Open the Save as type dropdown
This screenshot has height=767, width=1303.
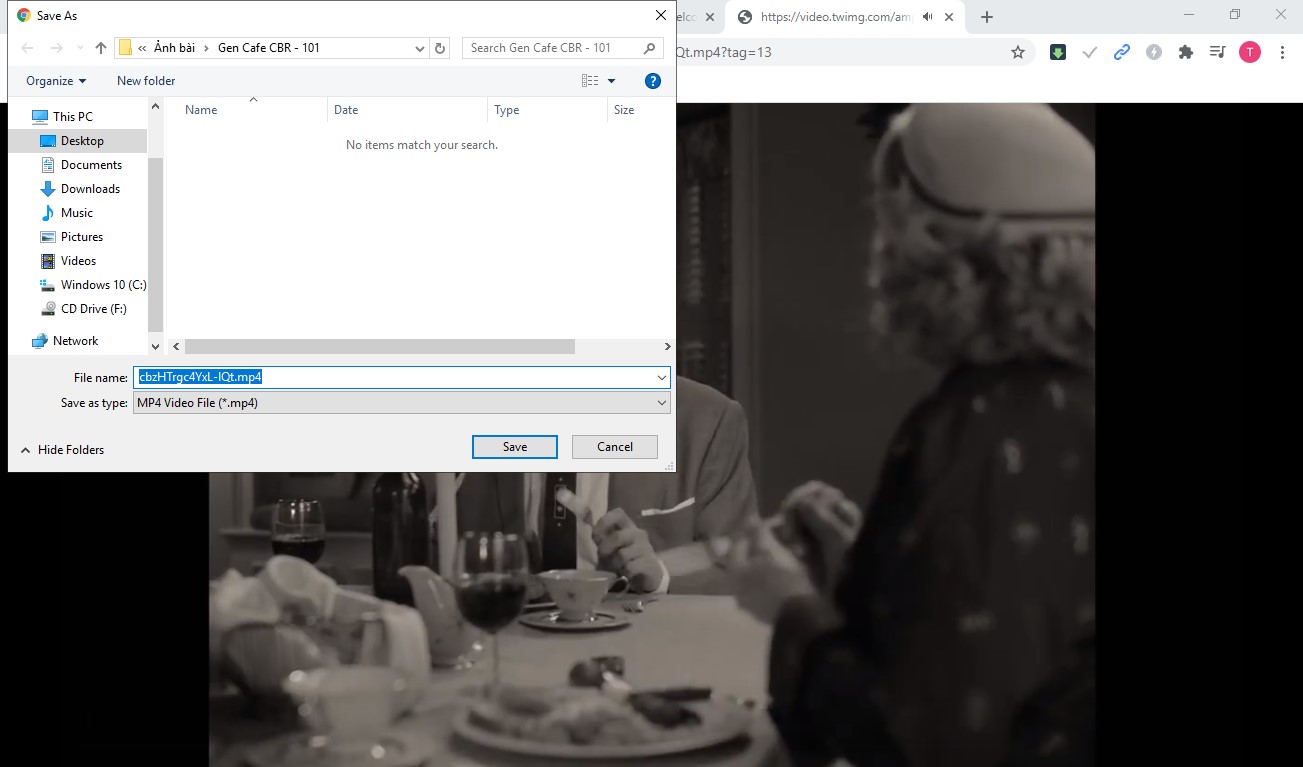[x=661, y=402]
